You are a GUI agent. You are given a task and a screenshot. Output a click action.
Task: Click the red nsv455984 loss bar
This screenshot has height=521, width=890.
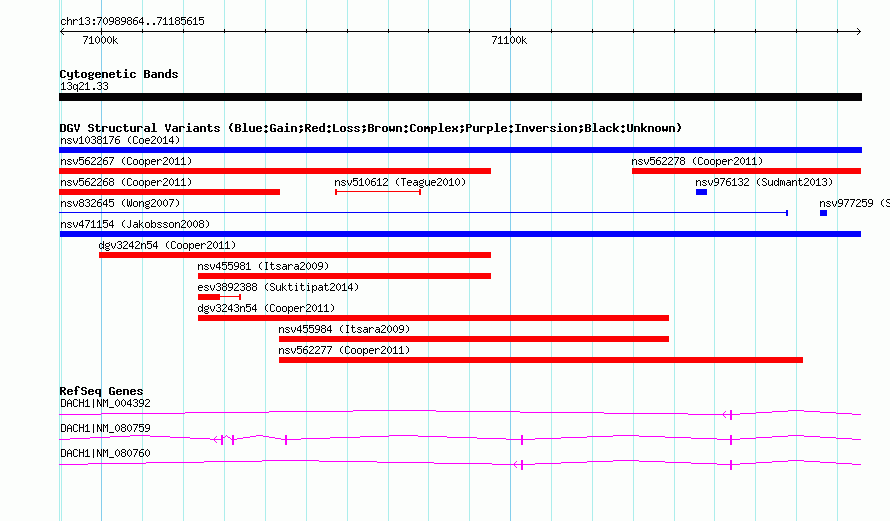click(x=474, y=339)
